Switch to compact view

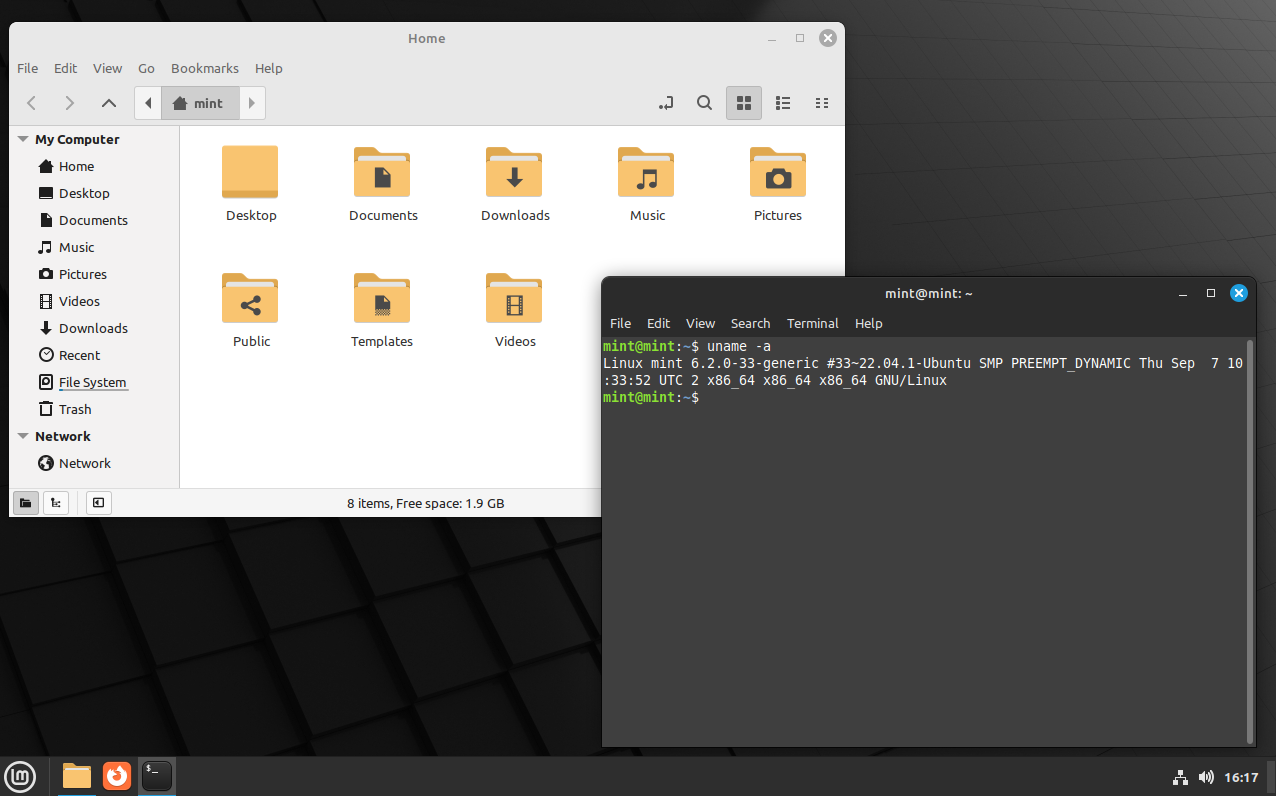tap(822, 103)
